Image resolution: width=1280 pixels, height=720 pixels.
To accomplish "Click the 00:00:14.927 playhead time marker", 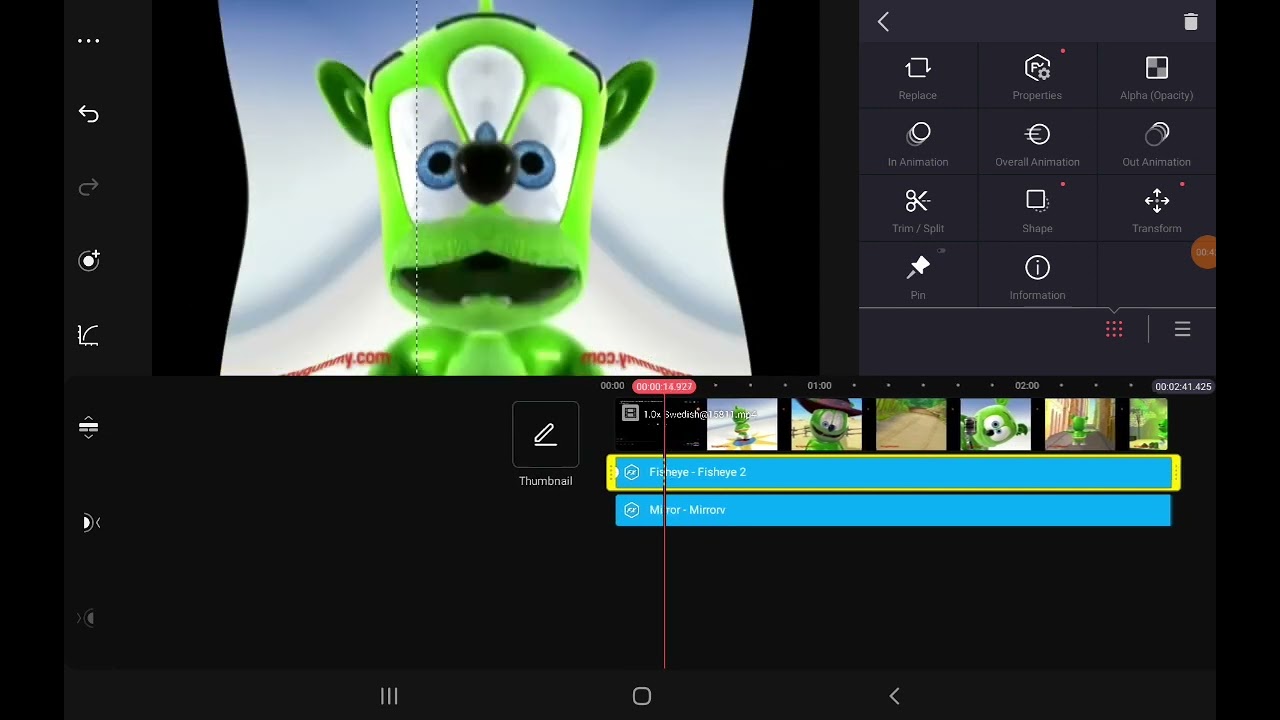I will (x=664, y=386).
